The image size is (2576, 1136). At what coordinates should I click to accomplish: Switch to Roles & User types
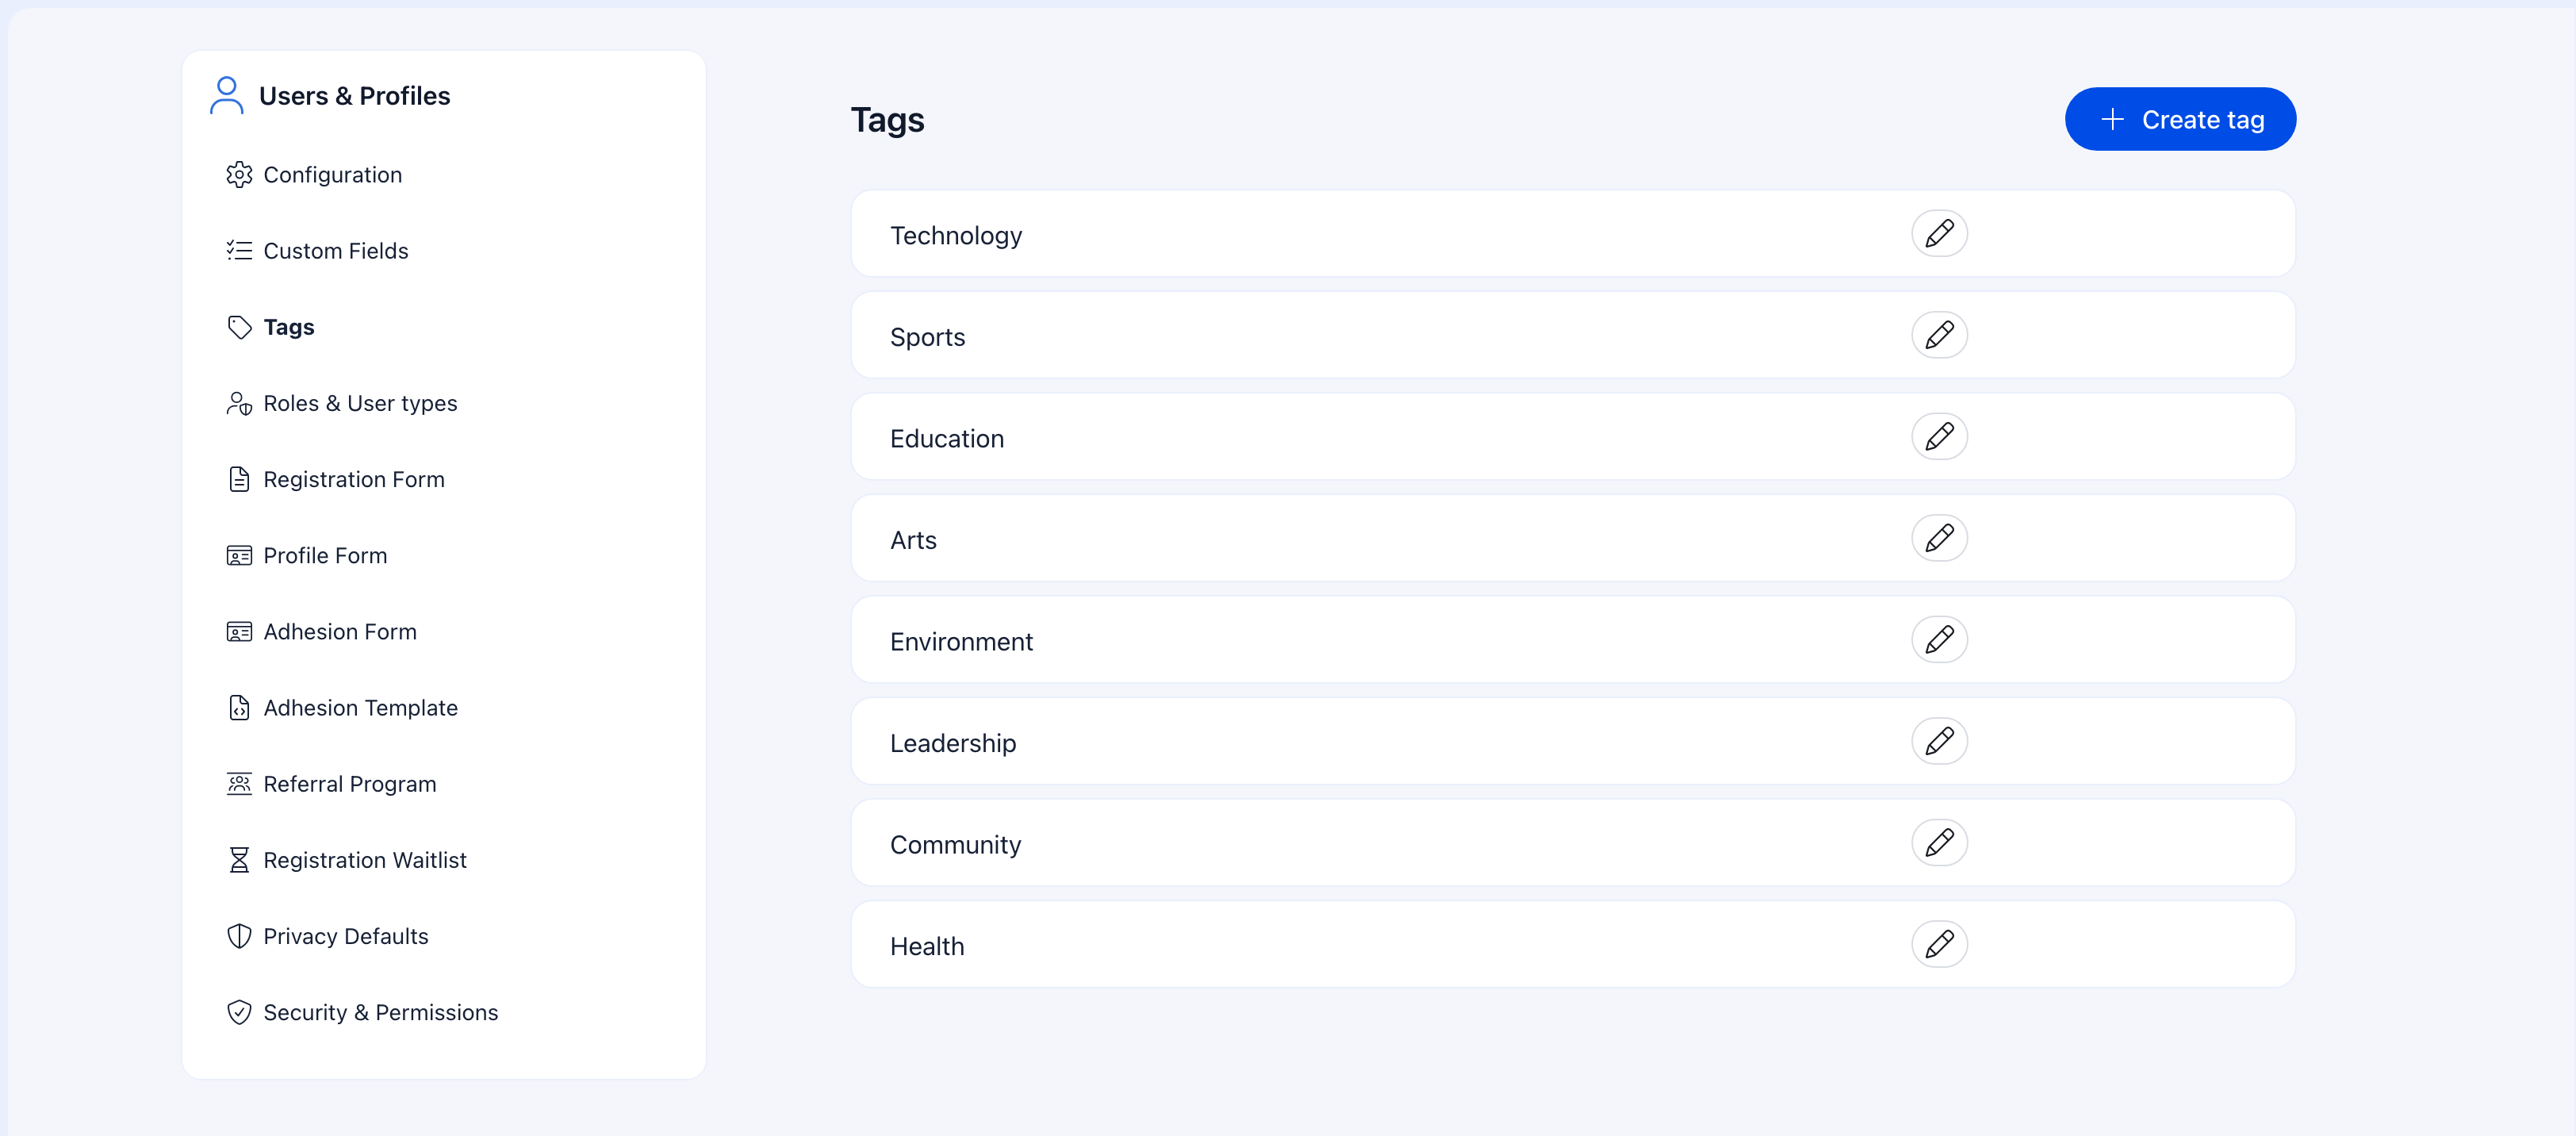coord(360,403)
